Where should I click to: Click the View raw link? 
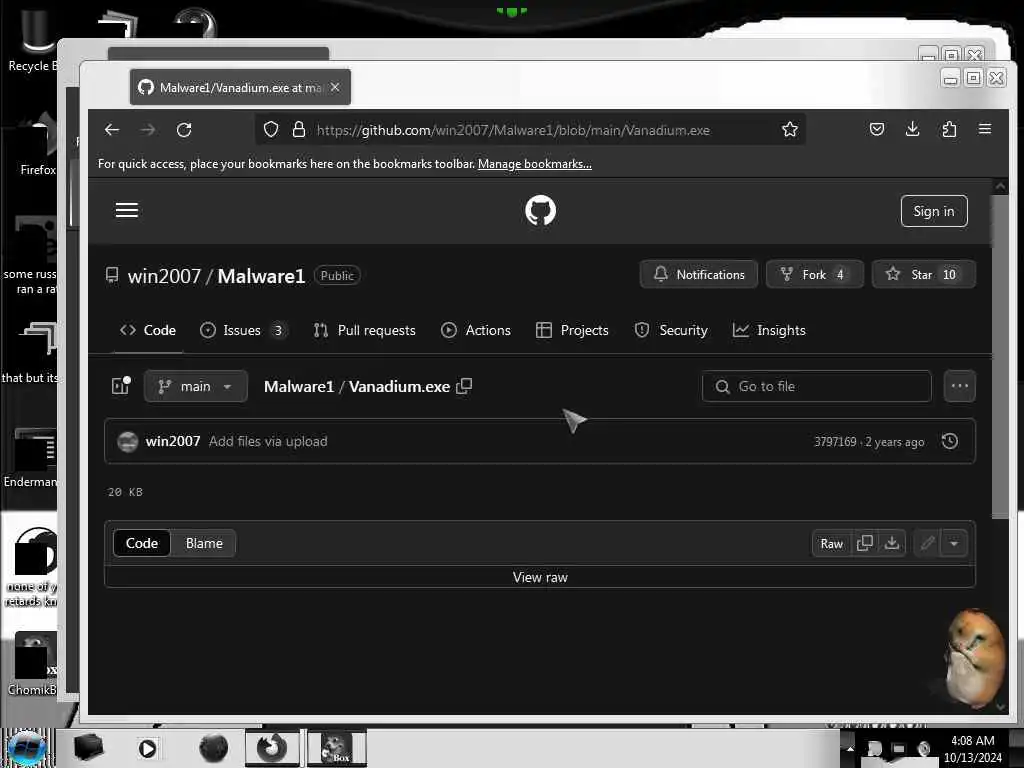tap(540, 577)
